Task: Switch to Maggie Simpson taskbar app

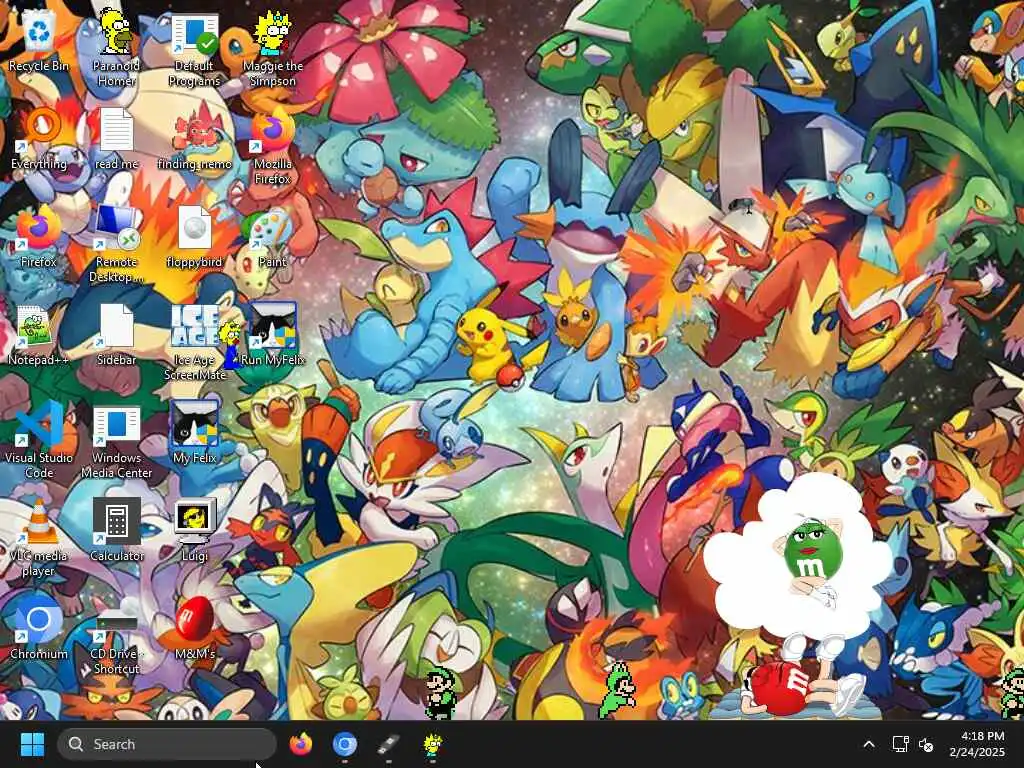Action: click(x=432, y=744)
